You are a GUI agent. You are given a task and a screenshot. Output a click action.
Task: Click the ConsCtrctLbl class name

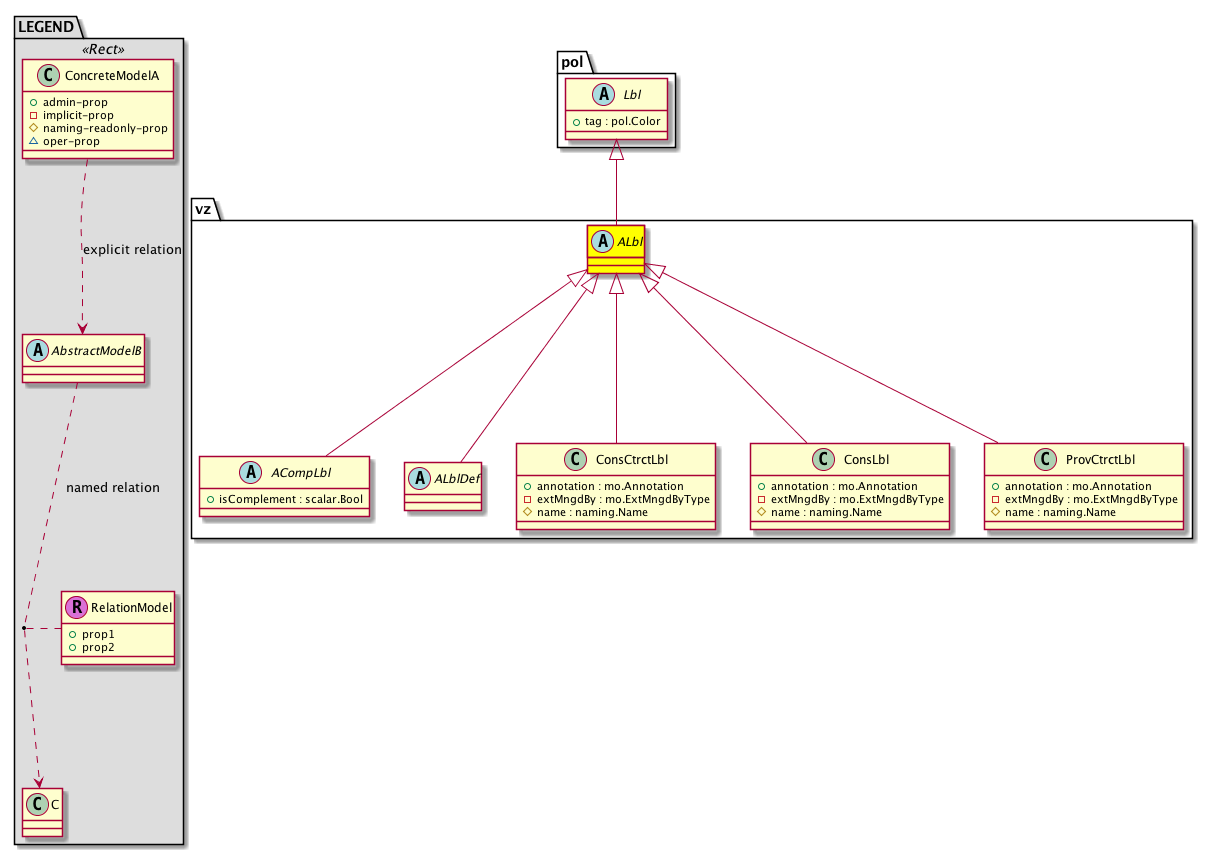[632, 460]
